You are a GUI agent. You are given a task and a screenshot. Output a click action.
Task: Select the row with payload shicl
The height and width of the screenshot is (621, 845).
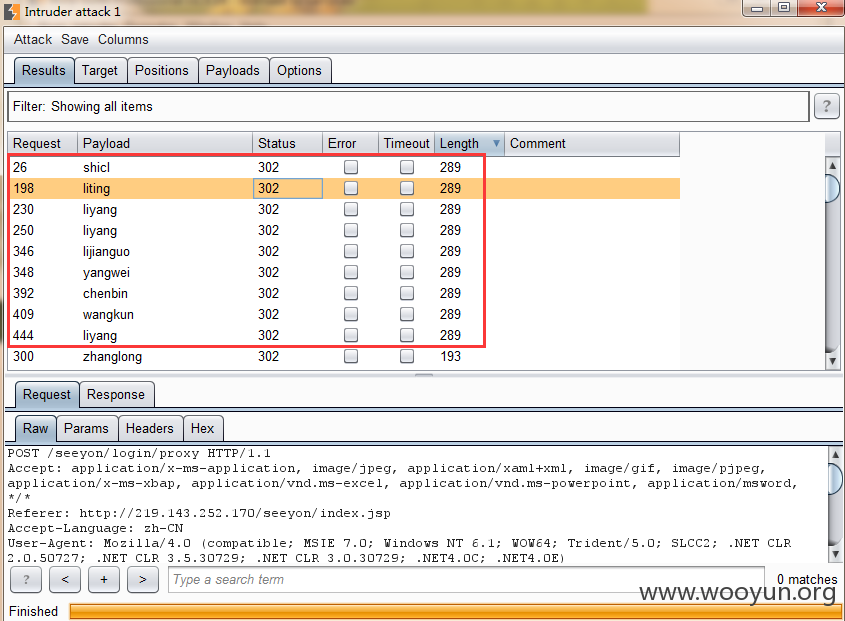point(344,167)
